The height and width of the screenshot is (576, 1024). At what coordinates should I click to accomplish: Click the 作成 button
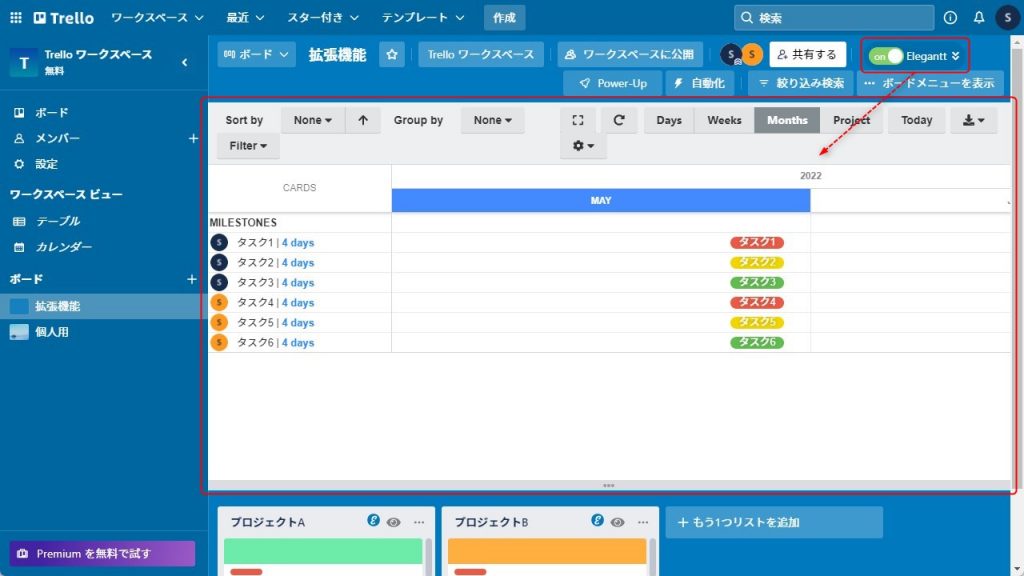[x=504, y=18]
